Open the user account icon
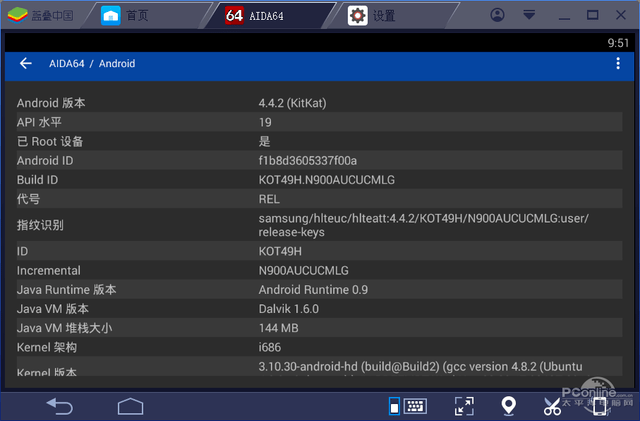The width and height of the screenshot is (640, 421). [497, 15]
